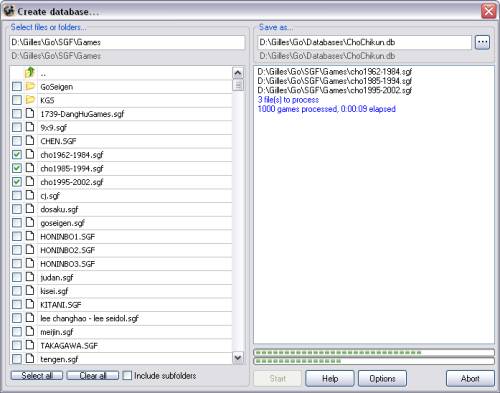This screenshot has height=393, width=500.
Task: Select the lee changhao - lee seidol.sgf entry
Action: pos(89,318)
